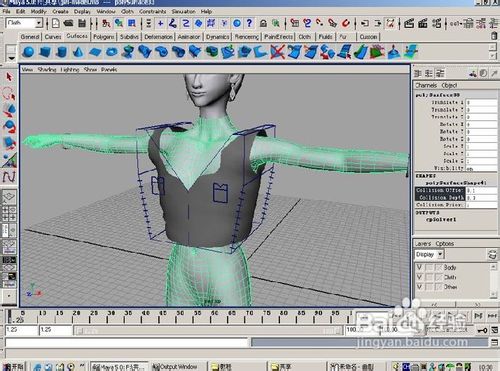This screenshot has width=500, height=371.
Task: Click the go to end playback button
Action: (492, 315)
